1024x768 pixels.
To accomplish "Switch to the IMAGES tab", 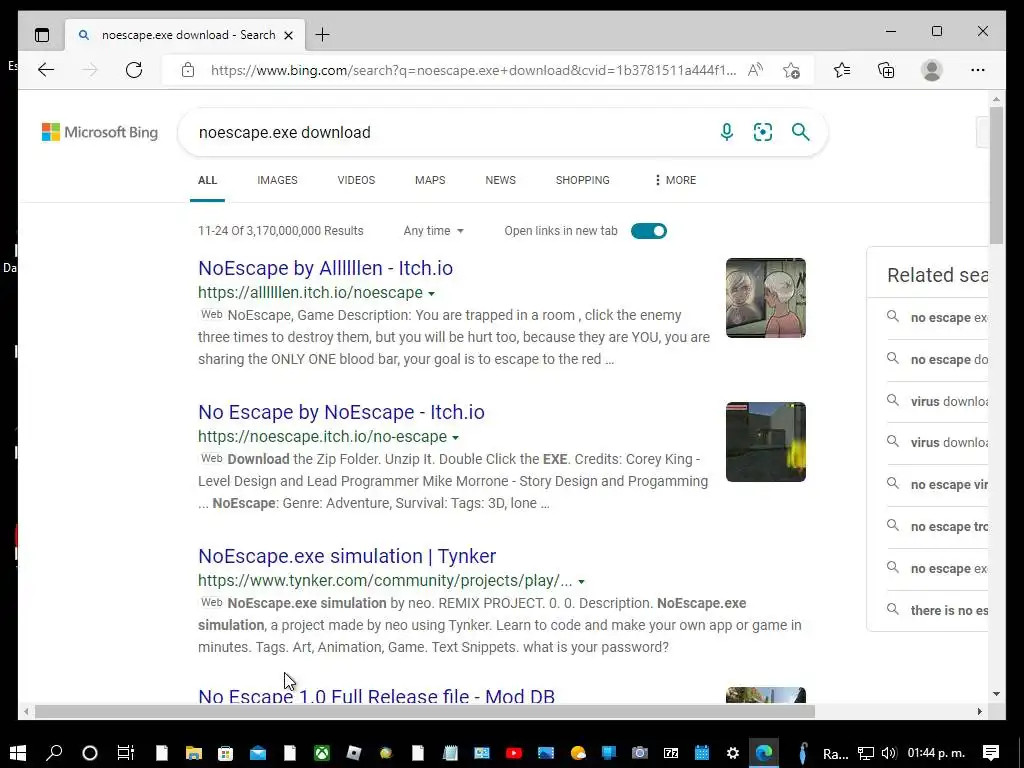I will coord(278,180).
